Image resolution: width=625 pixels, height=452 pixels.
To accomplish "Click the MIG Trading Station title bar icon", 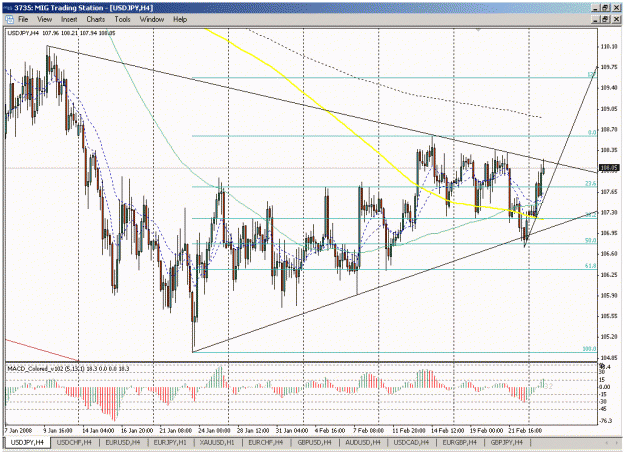I will pos(8,8).
